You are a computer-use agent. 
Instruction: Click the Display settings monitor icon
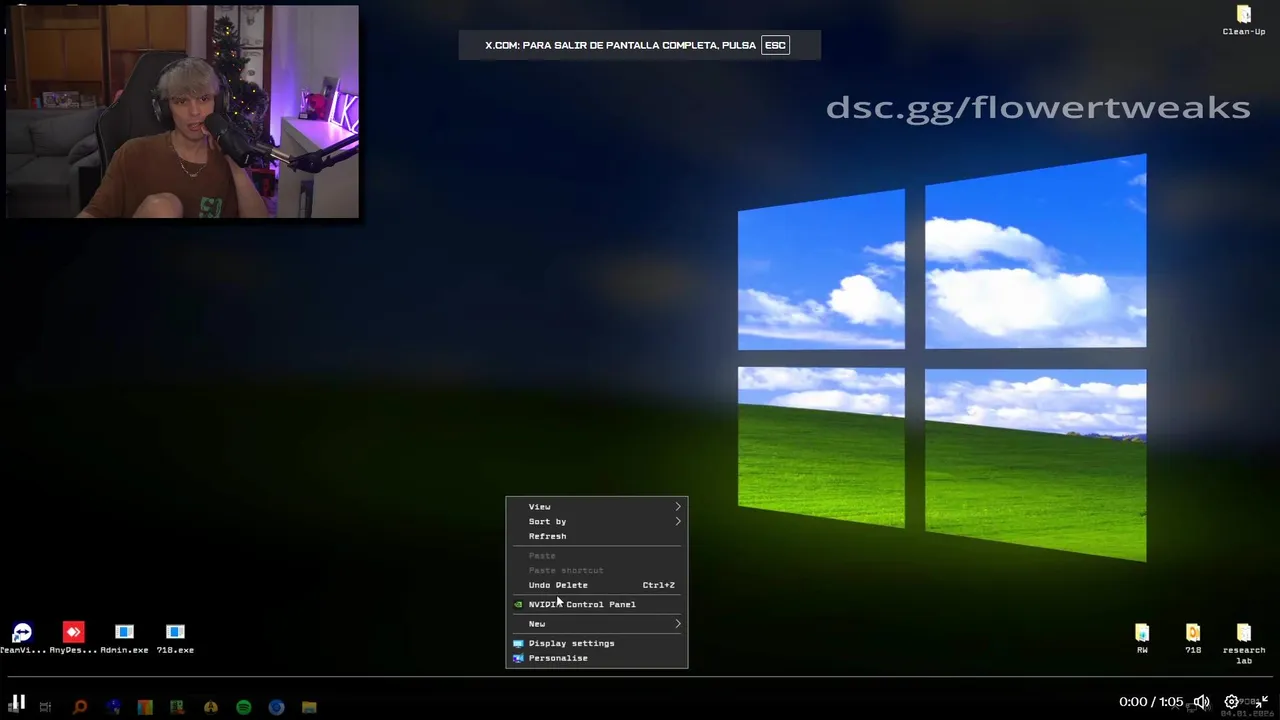click(518, 643)
